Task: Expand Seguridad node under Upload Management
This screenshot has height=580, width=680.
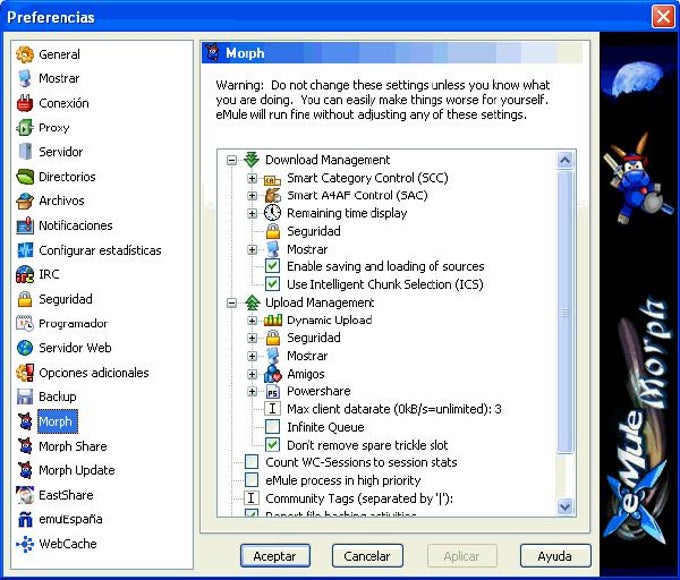Action: click(252, 338)
